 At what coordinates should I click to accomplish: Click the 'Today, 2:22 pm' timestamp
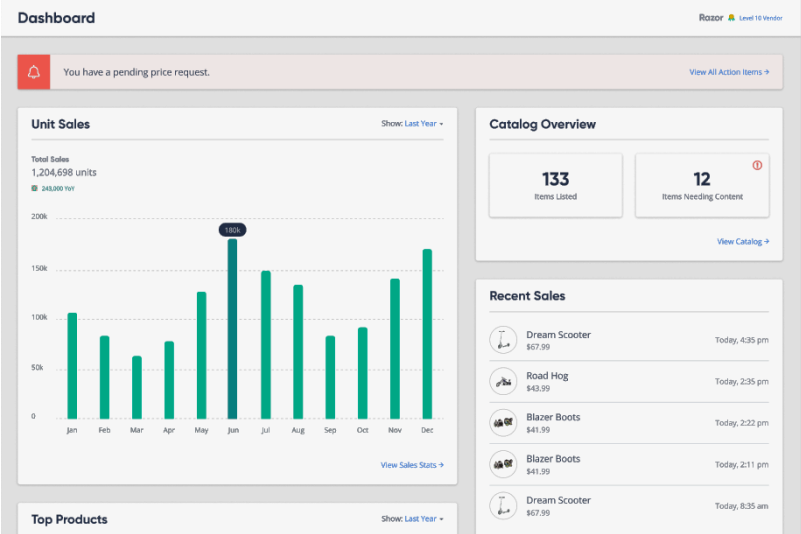point(742,423)
